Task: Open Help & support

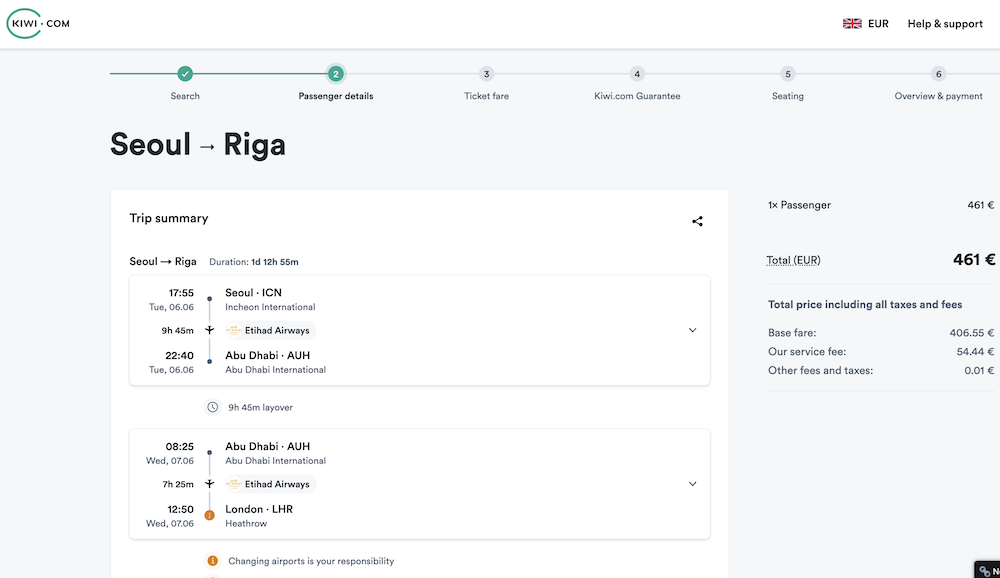Action: (x=944, y=24)
